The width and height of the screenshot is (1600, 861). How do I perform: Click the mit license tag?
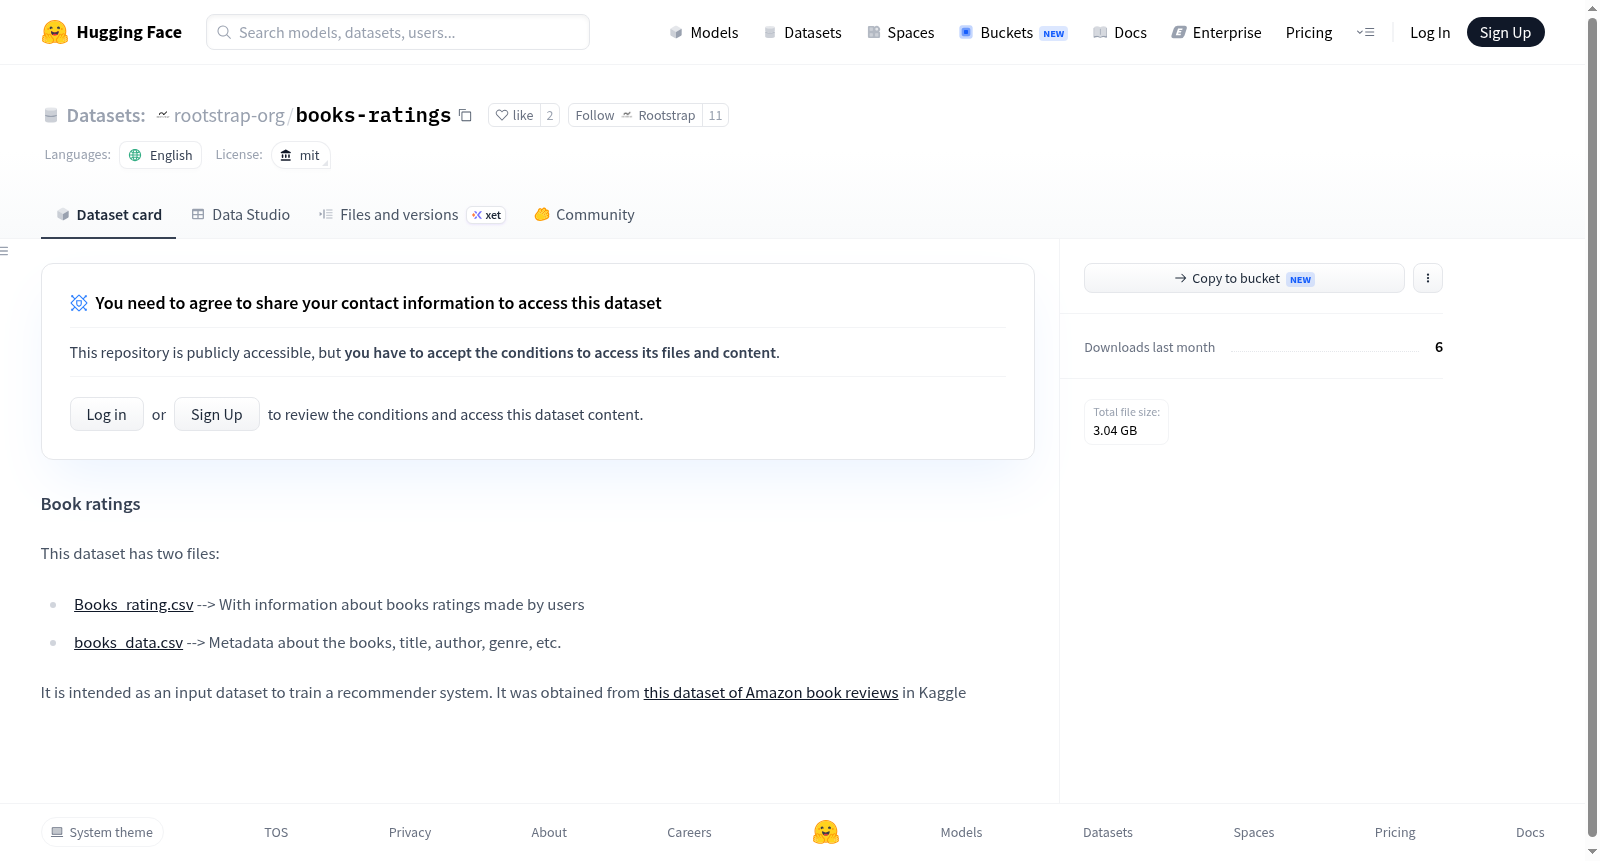(x=300, y=155)
